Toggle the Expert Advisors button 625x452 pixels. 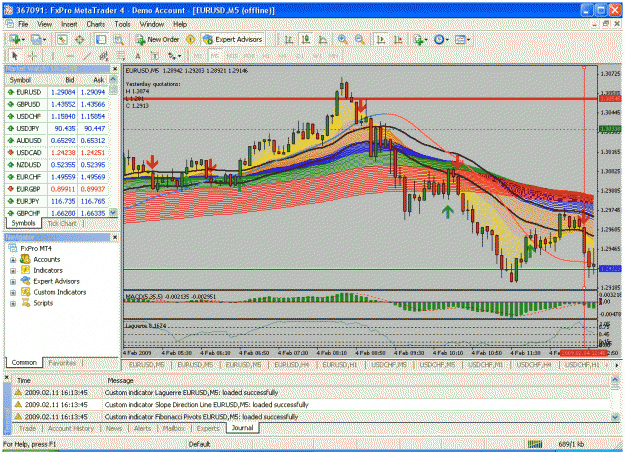[x=232, y=39]
